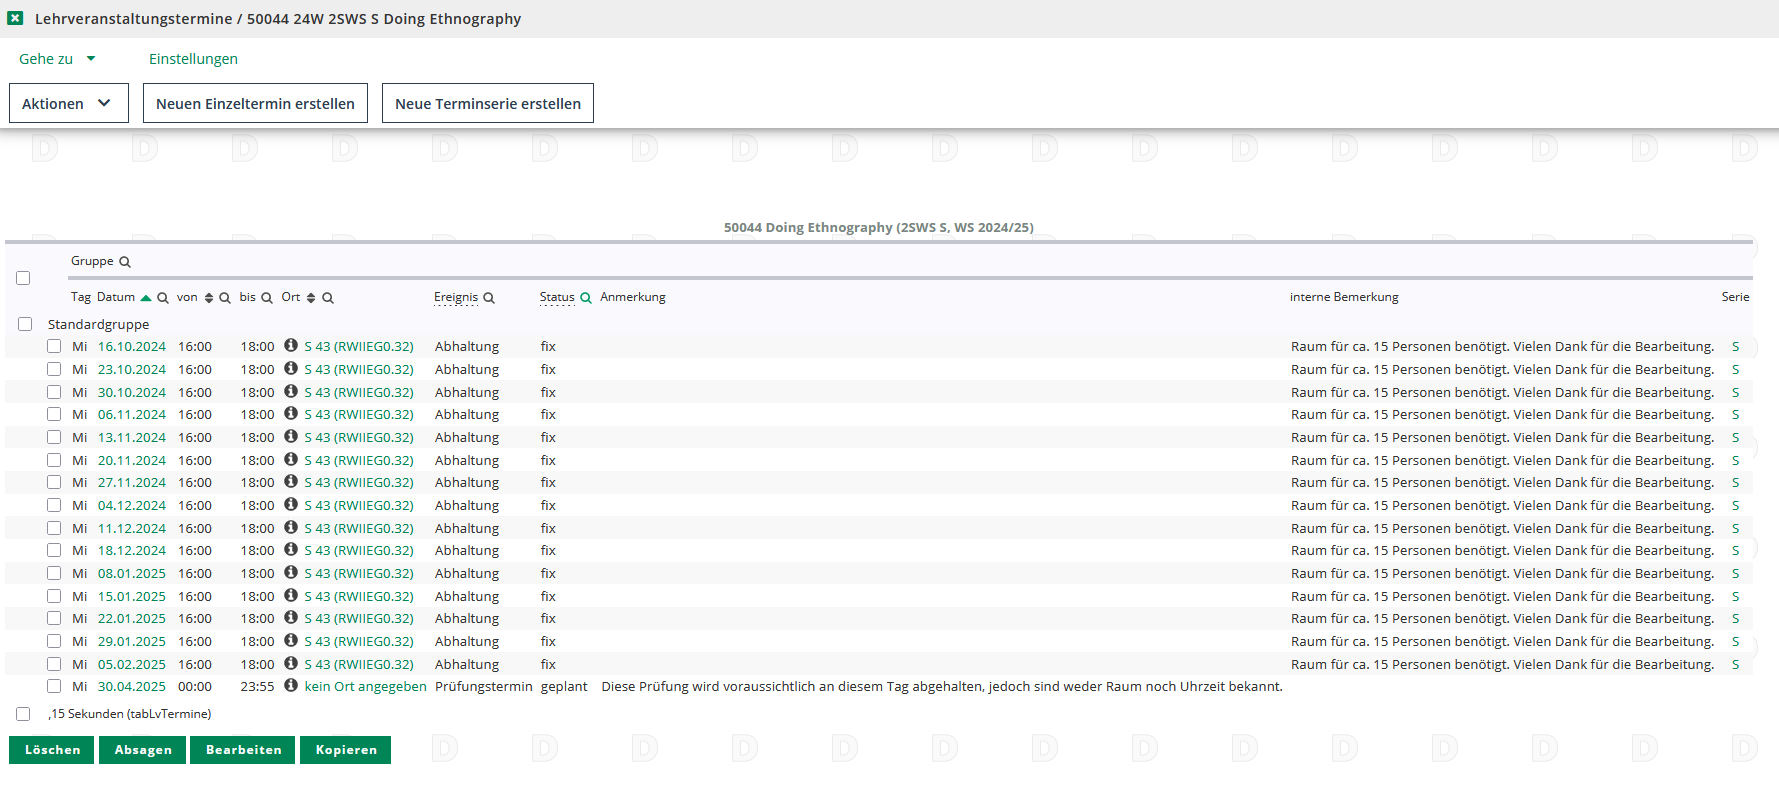This screenshot has height=791, width=1779.
Task: Open the 08.01.2025 date link
Action: tap(132, 573)
